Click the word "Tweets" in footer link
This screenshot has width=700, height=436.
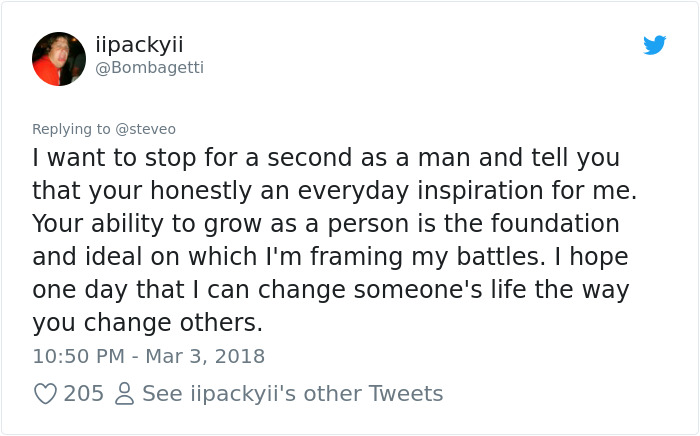(x=406, y=394)
